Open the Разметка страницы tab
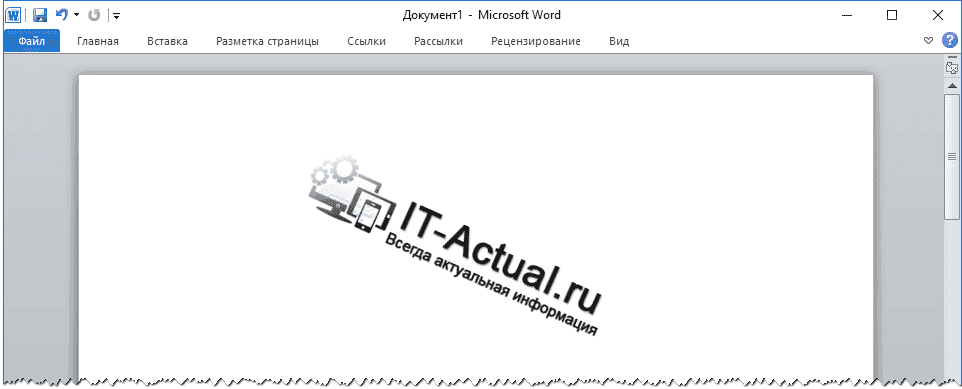 [267, 41]
